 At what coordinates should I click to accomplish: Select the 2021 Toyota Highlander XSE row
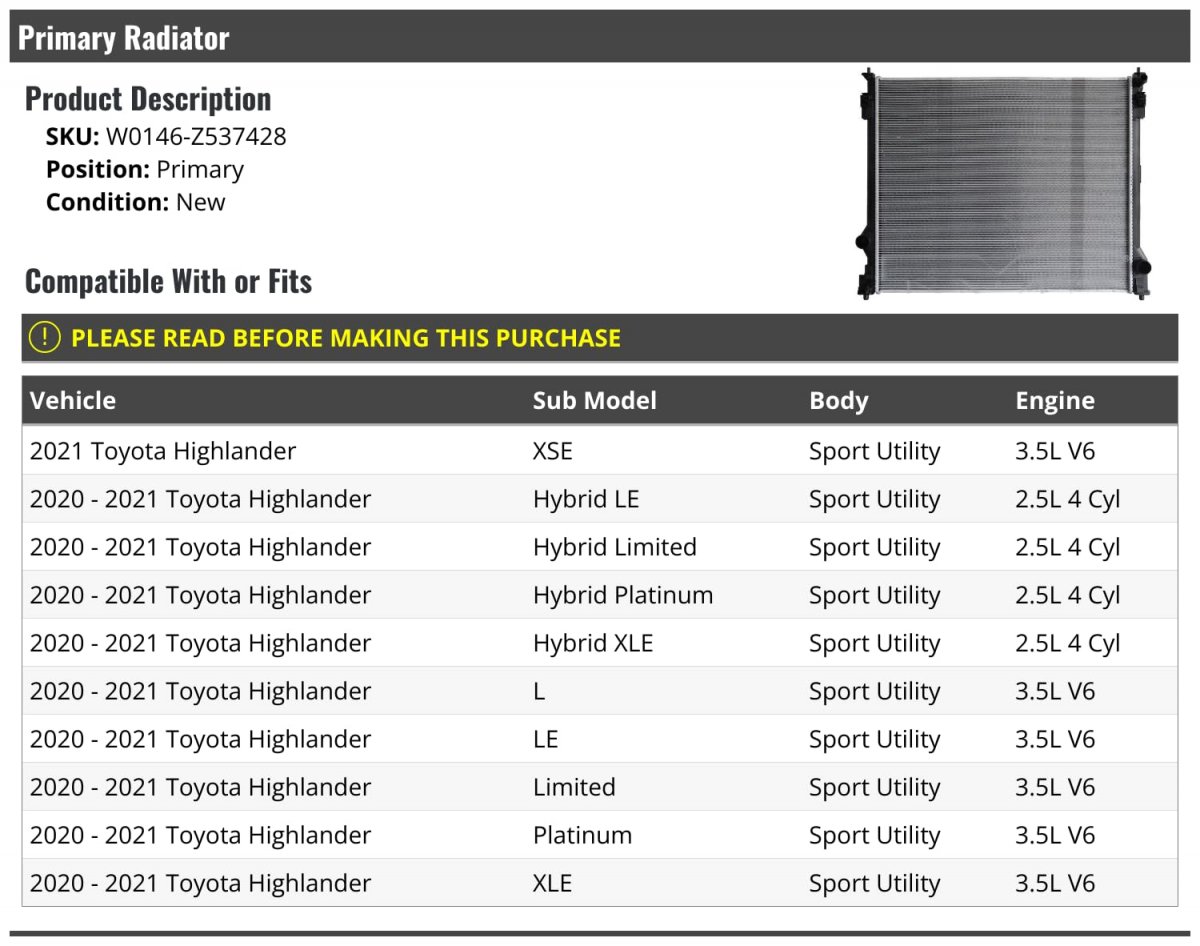click(600, 451)
